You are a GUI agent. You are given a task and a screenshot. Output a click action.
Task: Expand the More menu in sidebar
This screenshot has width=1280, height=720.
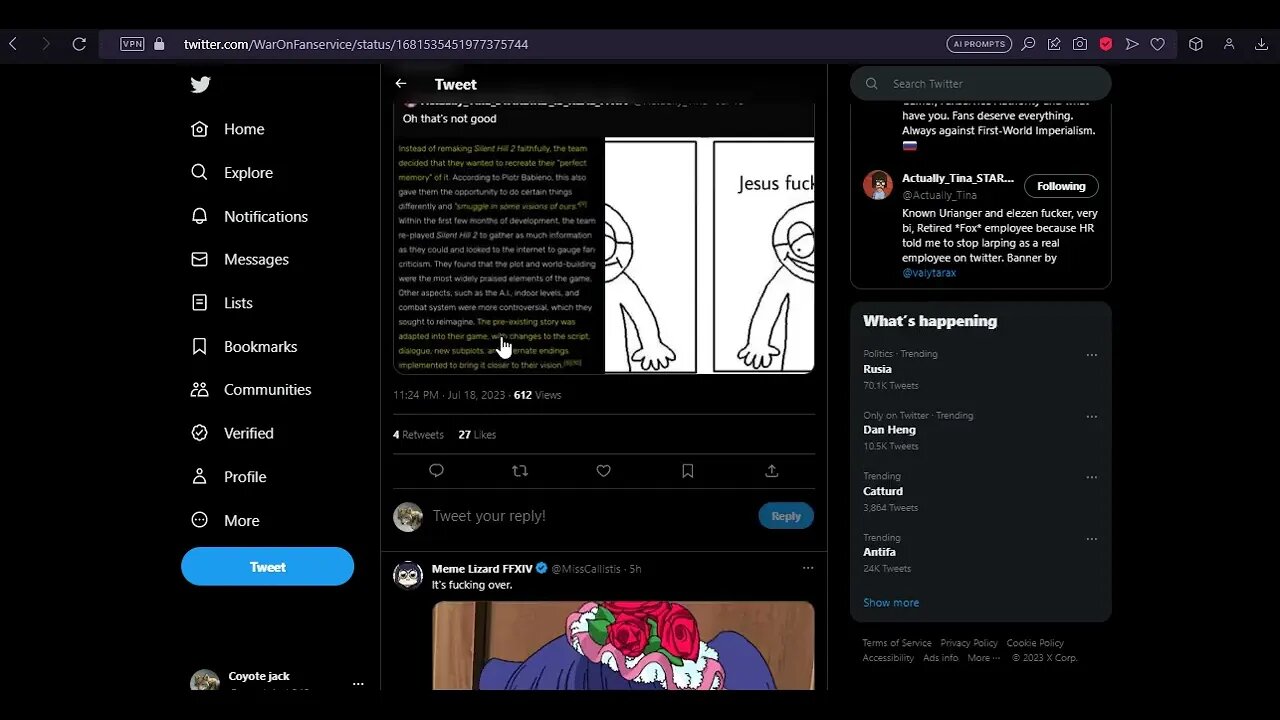tap(241, 521)
